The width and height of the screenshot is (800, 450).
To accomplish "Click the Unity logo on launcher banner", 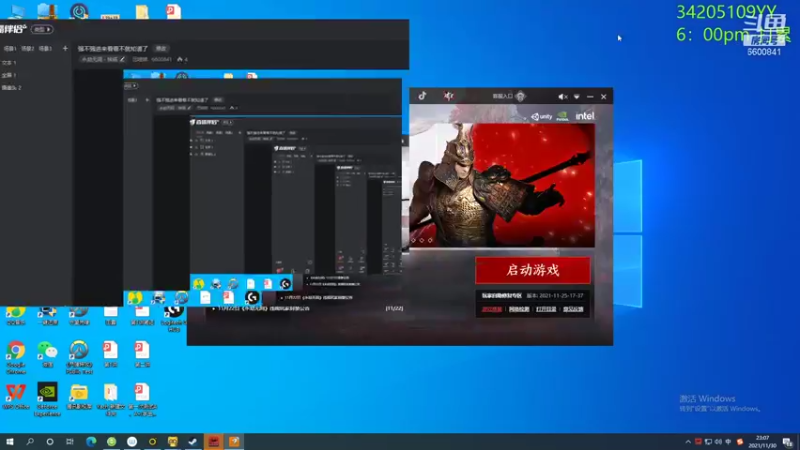I will click(x=541, y=116).
